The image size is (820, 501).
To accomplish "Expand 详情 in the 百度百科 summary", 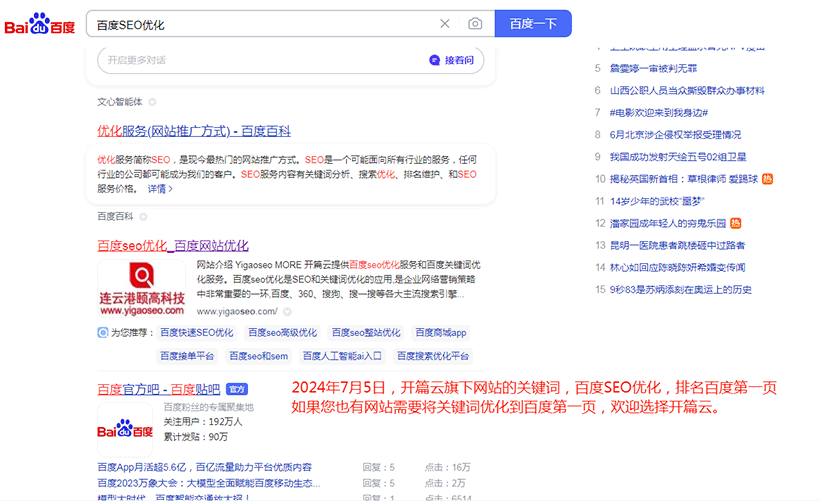I will [x=160, y=188].
